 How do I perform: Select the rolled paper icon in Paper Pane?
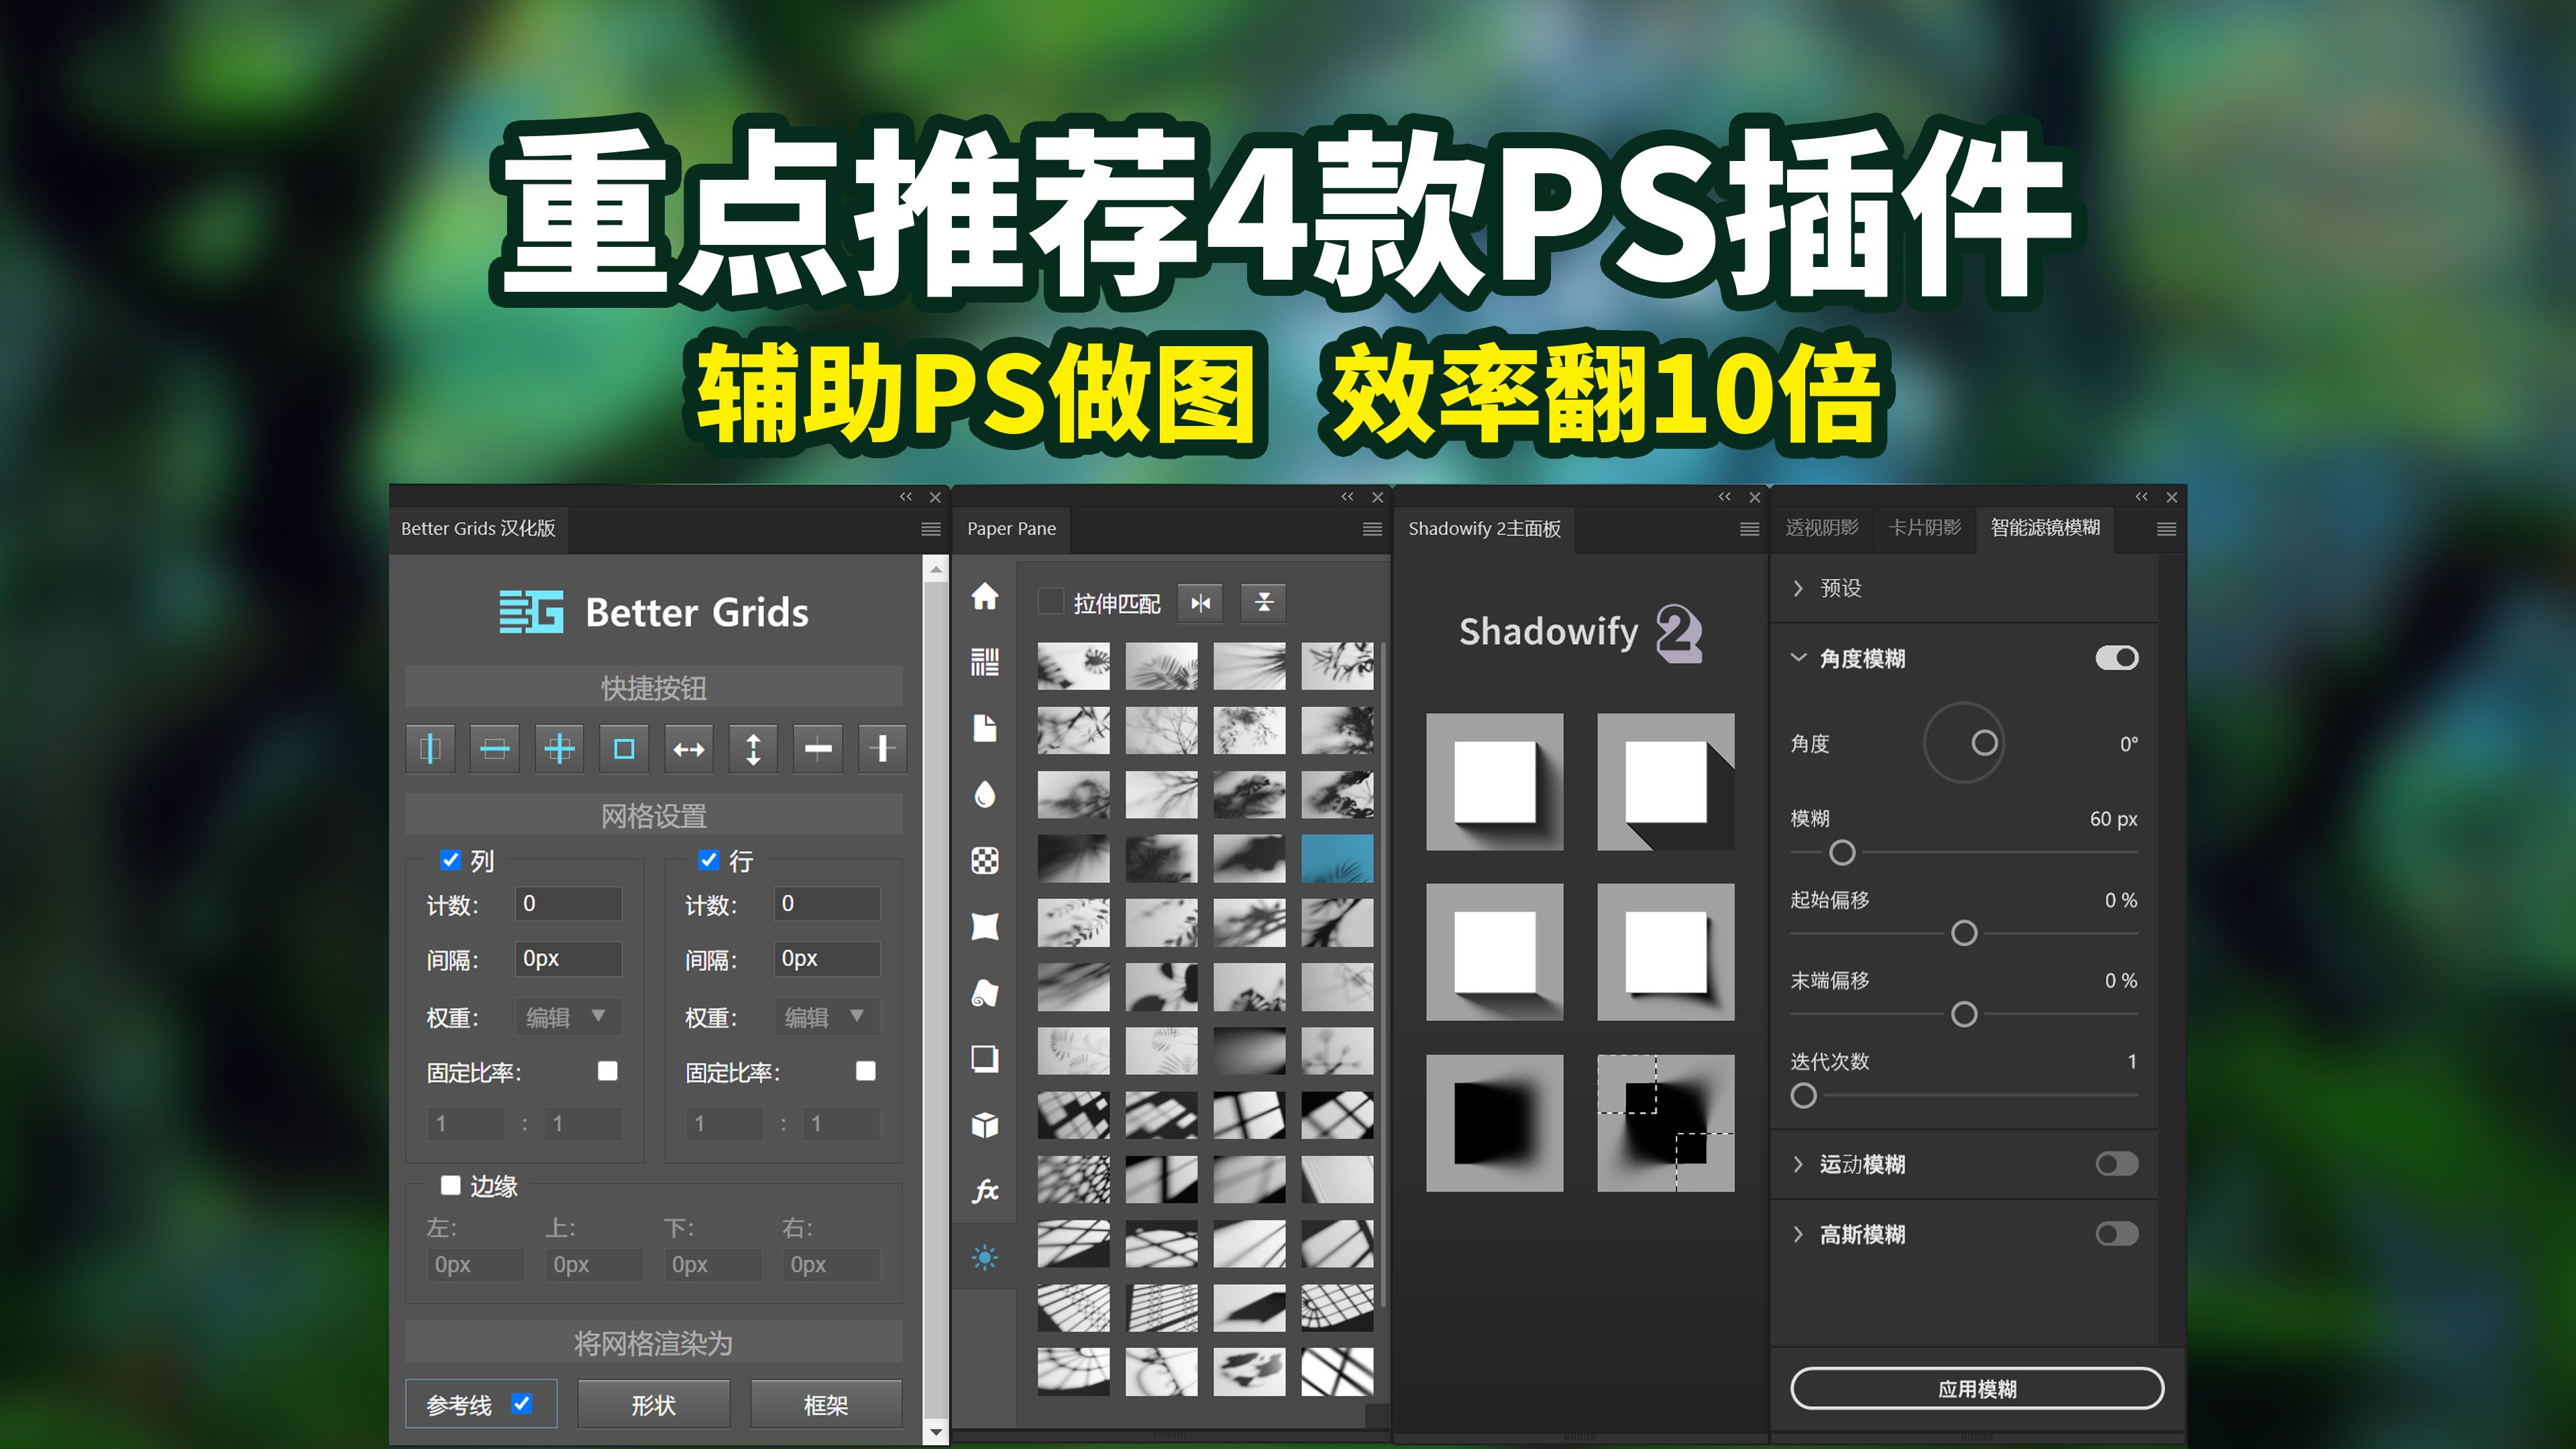(985, 992)
